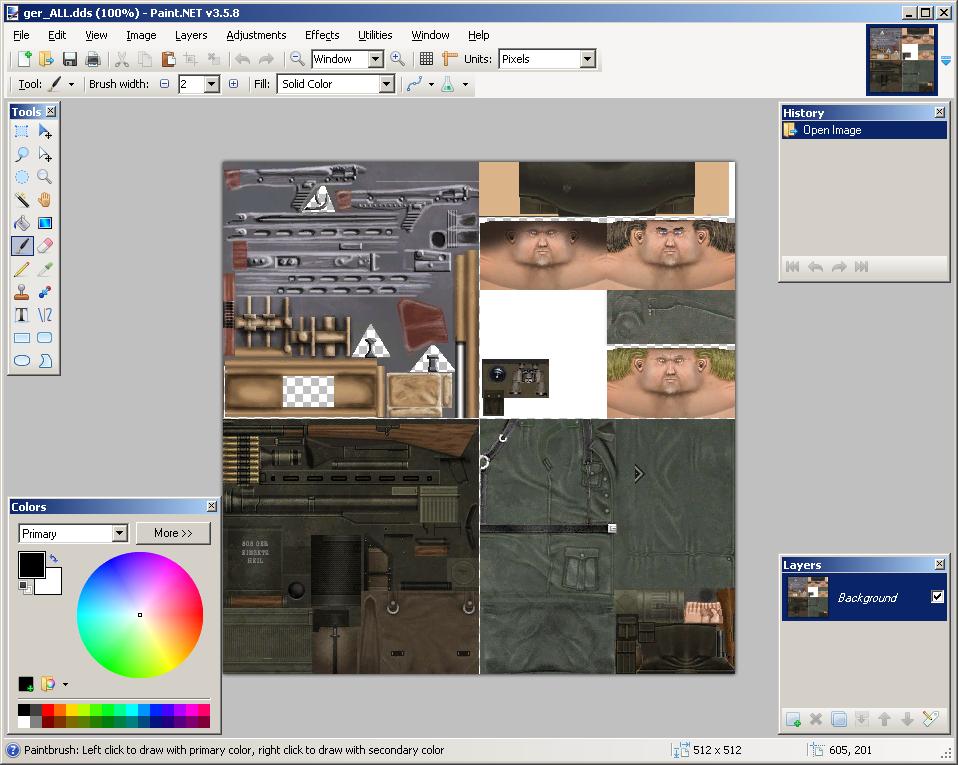Open the palette options dropdown arrow
Screen dimensions: 958x765
pyautogui.click(x=65, y=684)
